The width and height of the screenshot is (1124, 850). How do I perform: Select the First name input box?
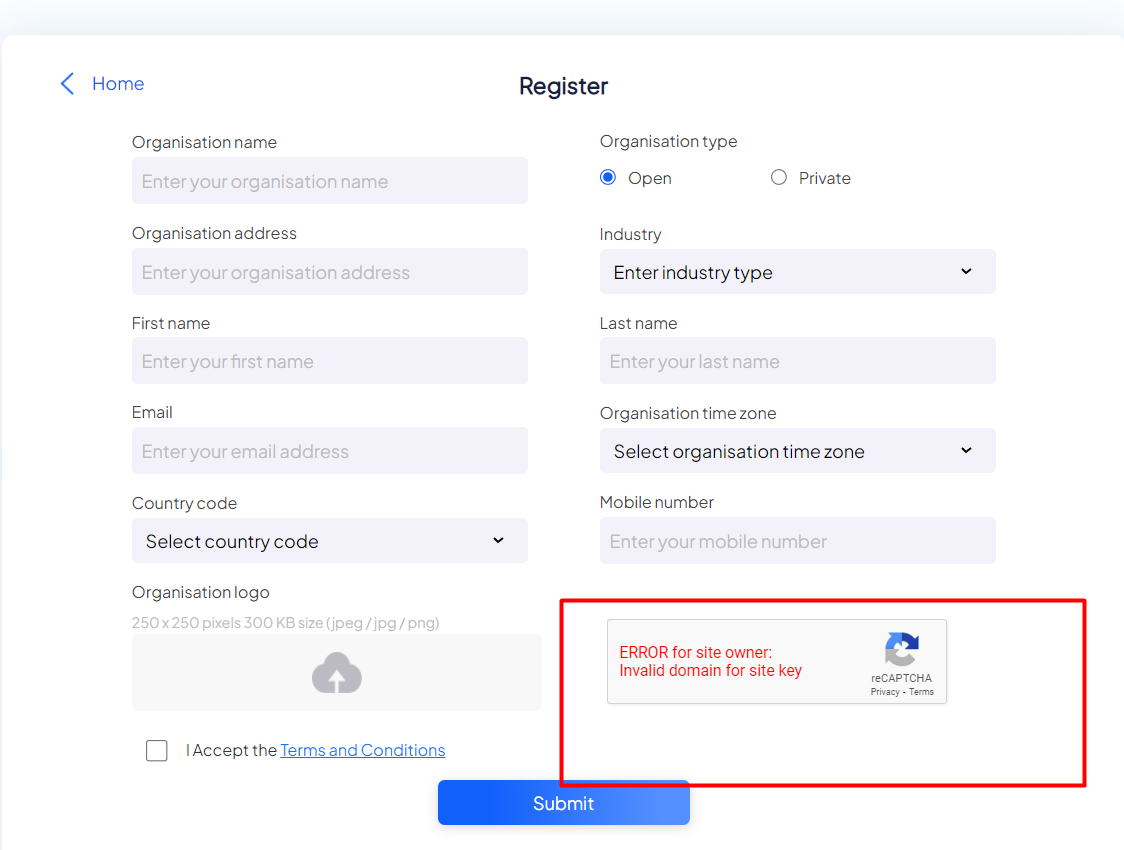[x=329, y=361]
